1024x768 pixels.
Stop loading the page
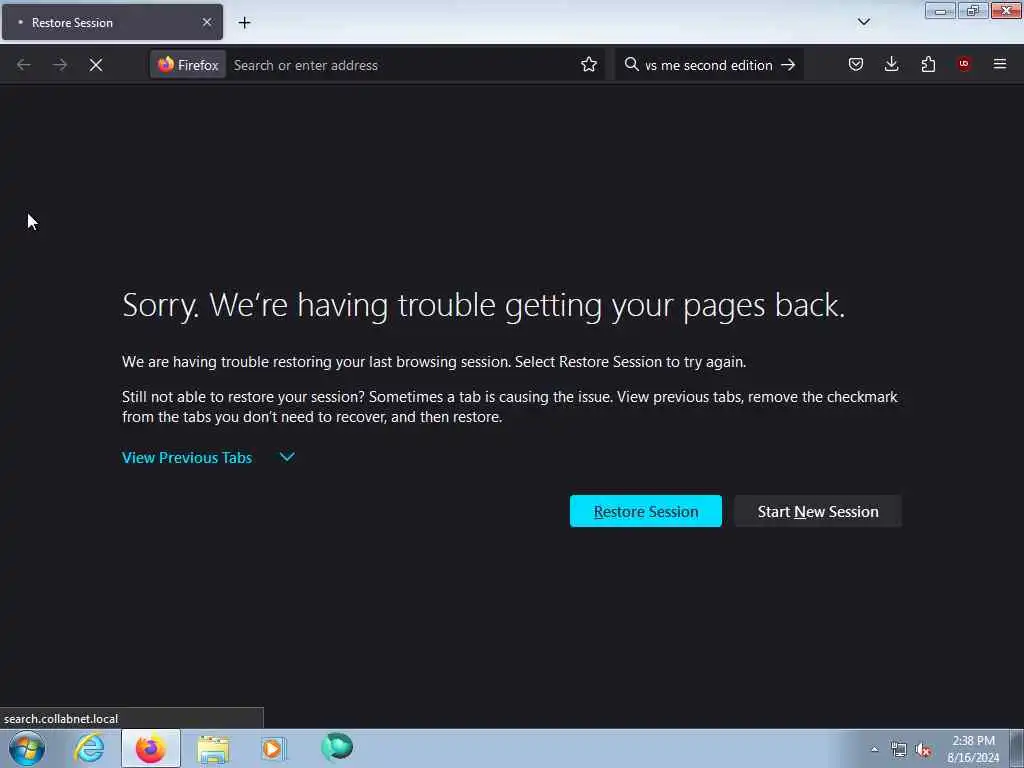pos(96,65)
